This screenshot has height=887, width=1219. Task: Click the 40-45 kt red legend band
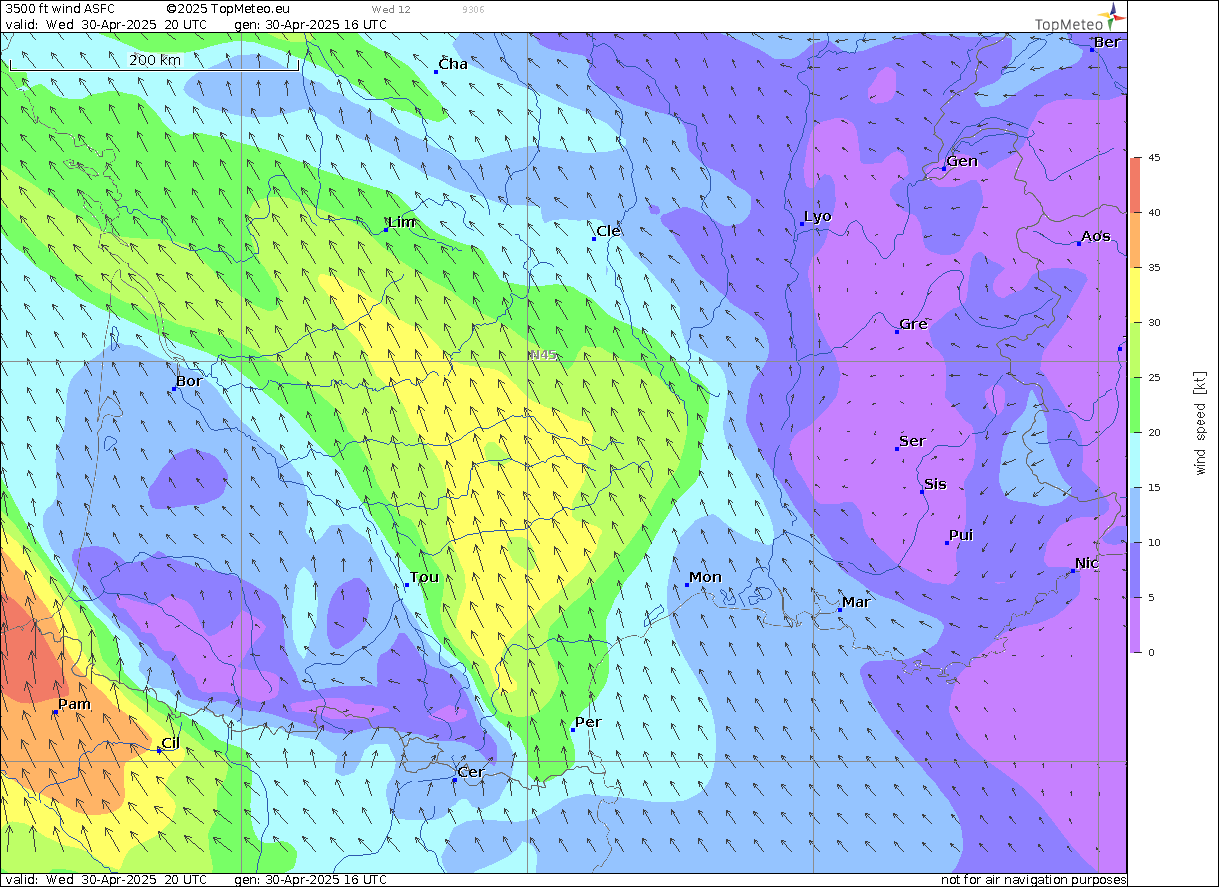click(x=1135, y=185)
